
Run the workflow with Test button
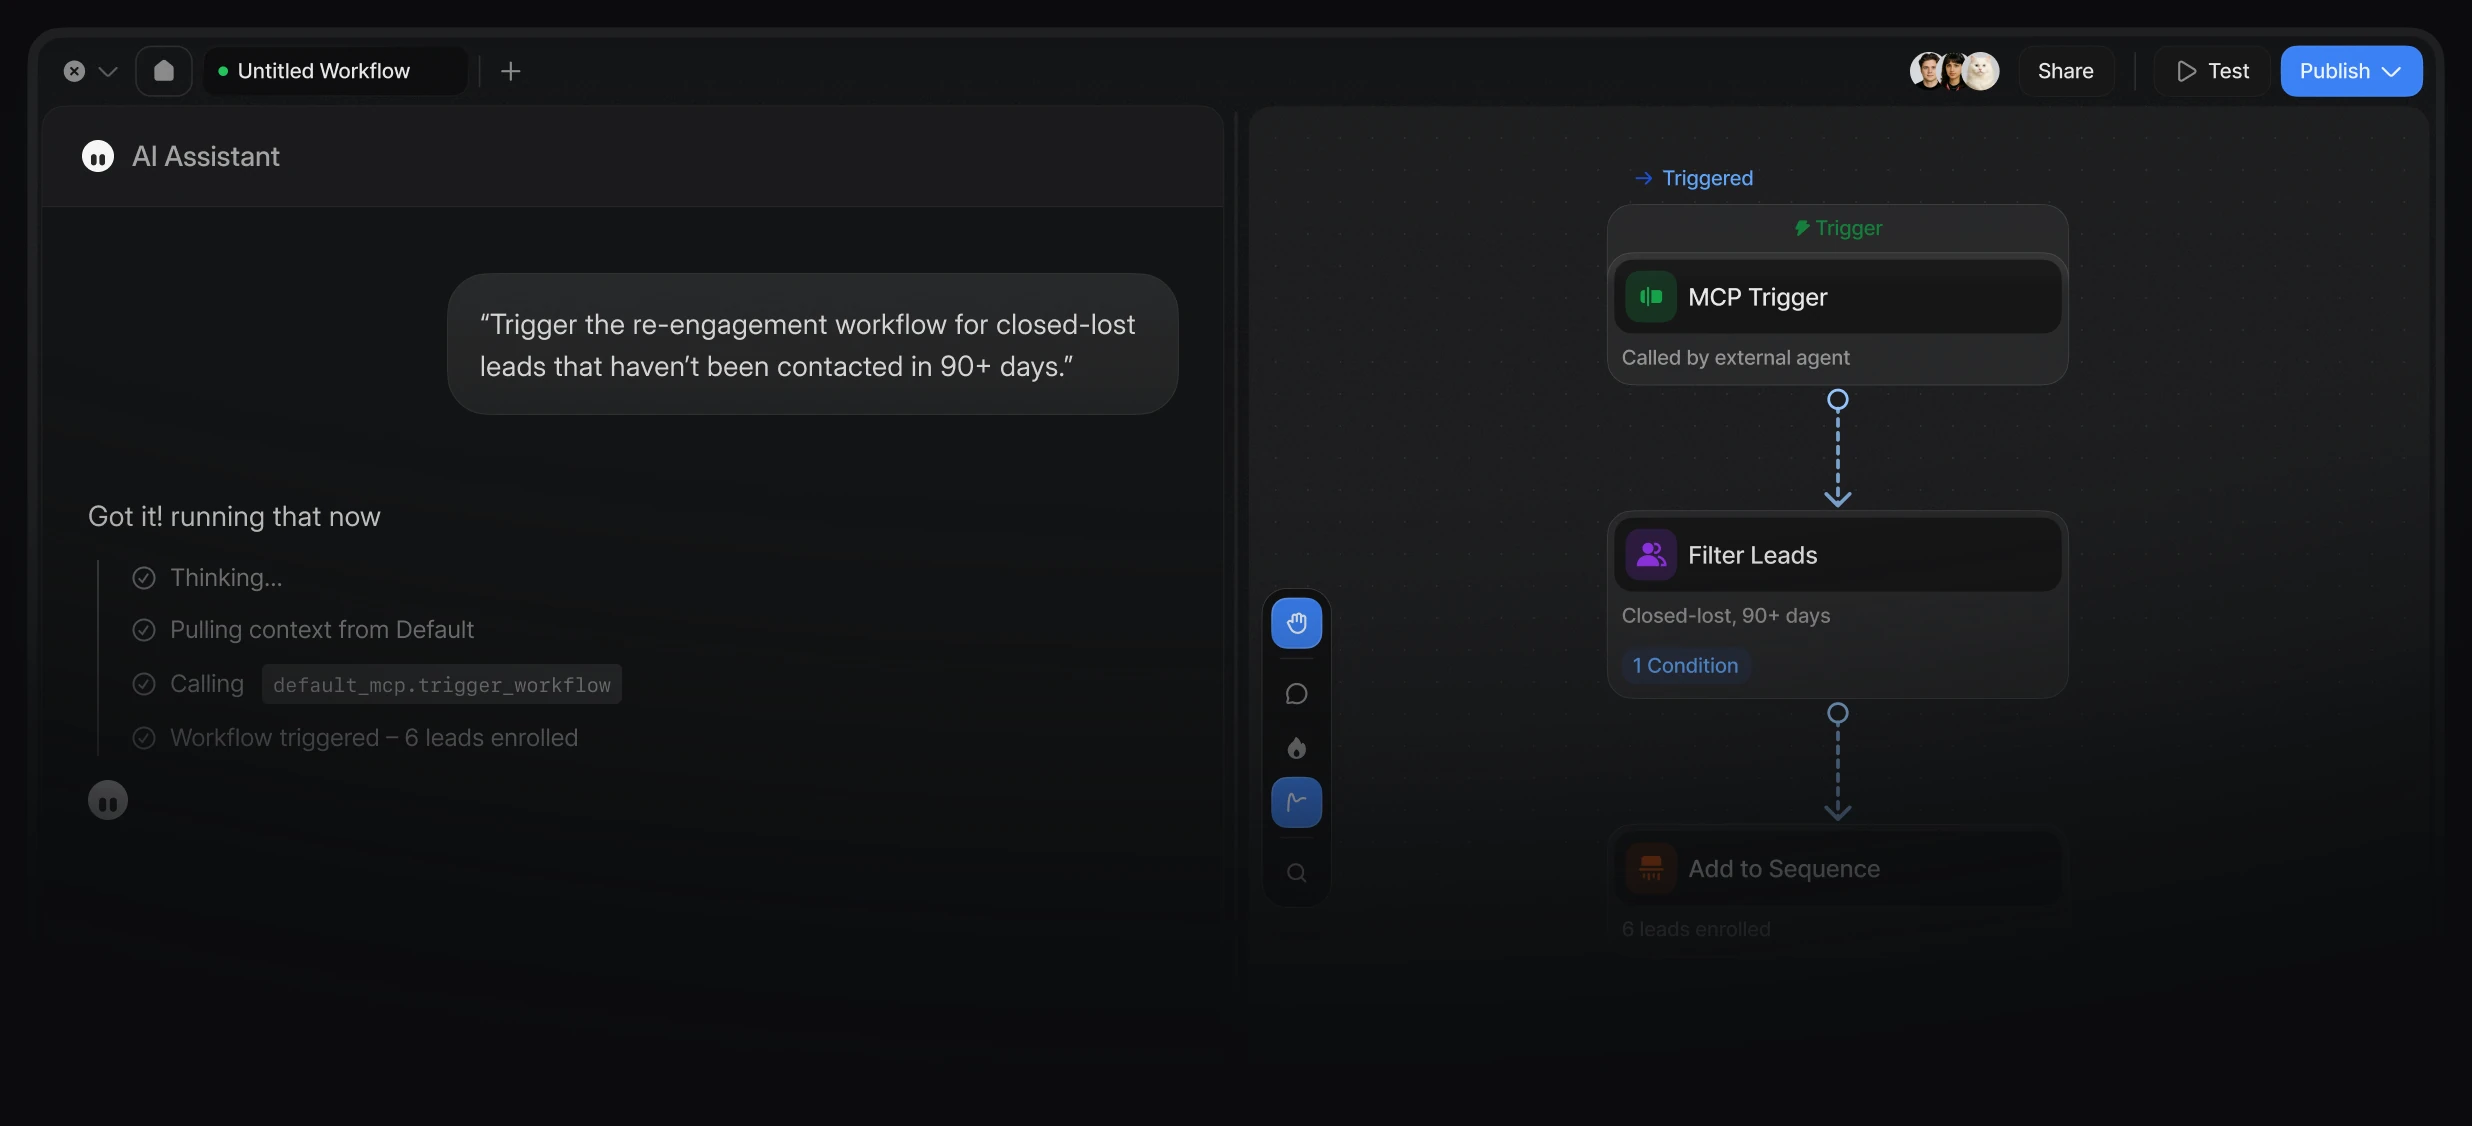point(2212,71)
